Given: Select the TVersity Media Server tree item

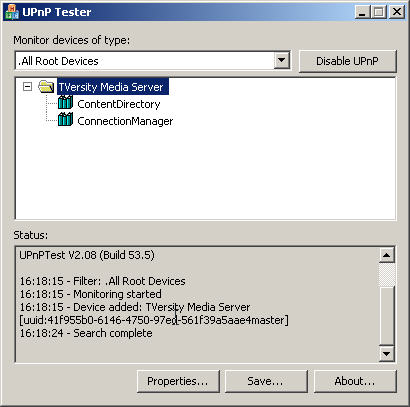Looking at the screenshot, I should (x=113, y=87).
